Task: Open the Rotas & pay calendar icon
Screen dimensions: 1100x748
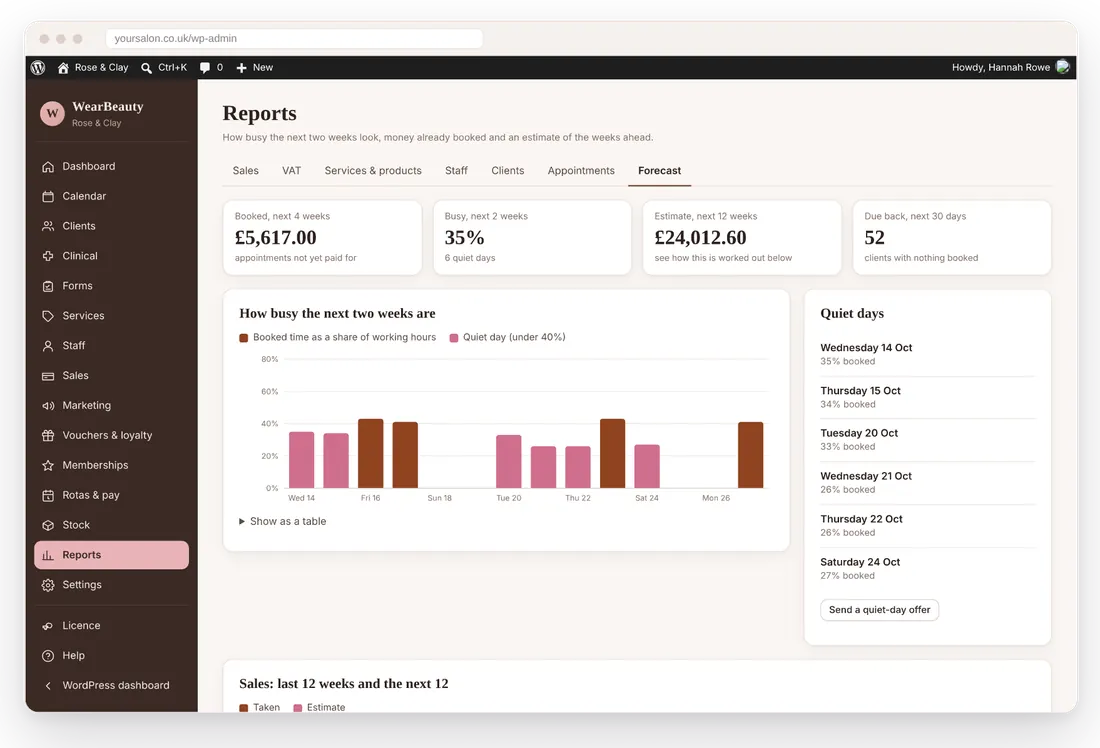Action: 48,495
